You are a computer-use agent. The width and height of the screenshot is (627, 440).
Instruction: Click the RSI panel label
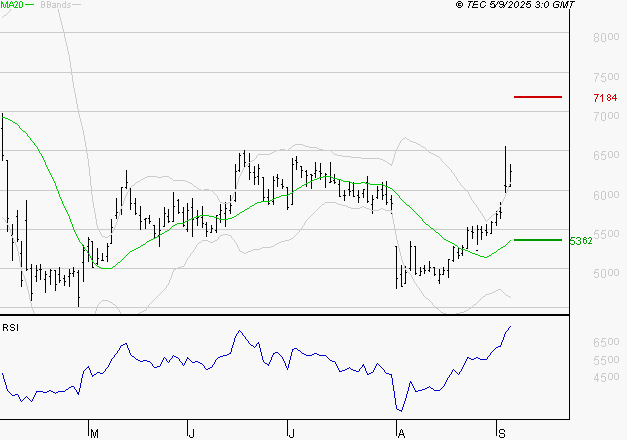coord(11,327)
